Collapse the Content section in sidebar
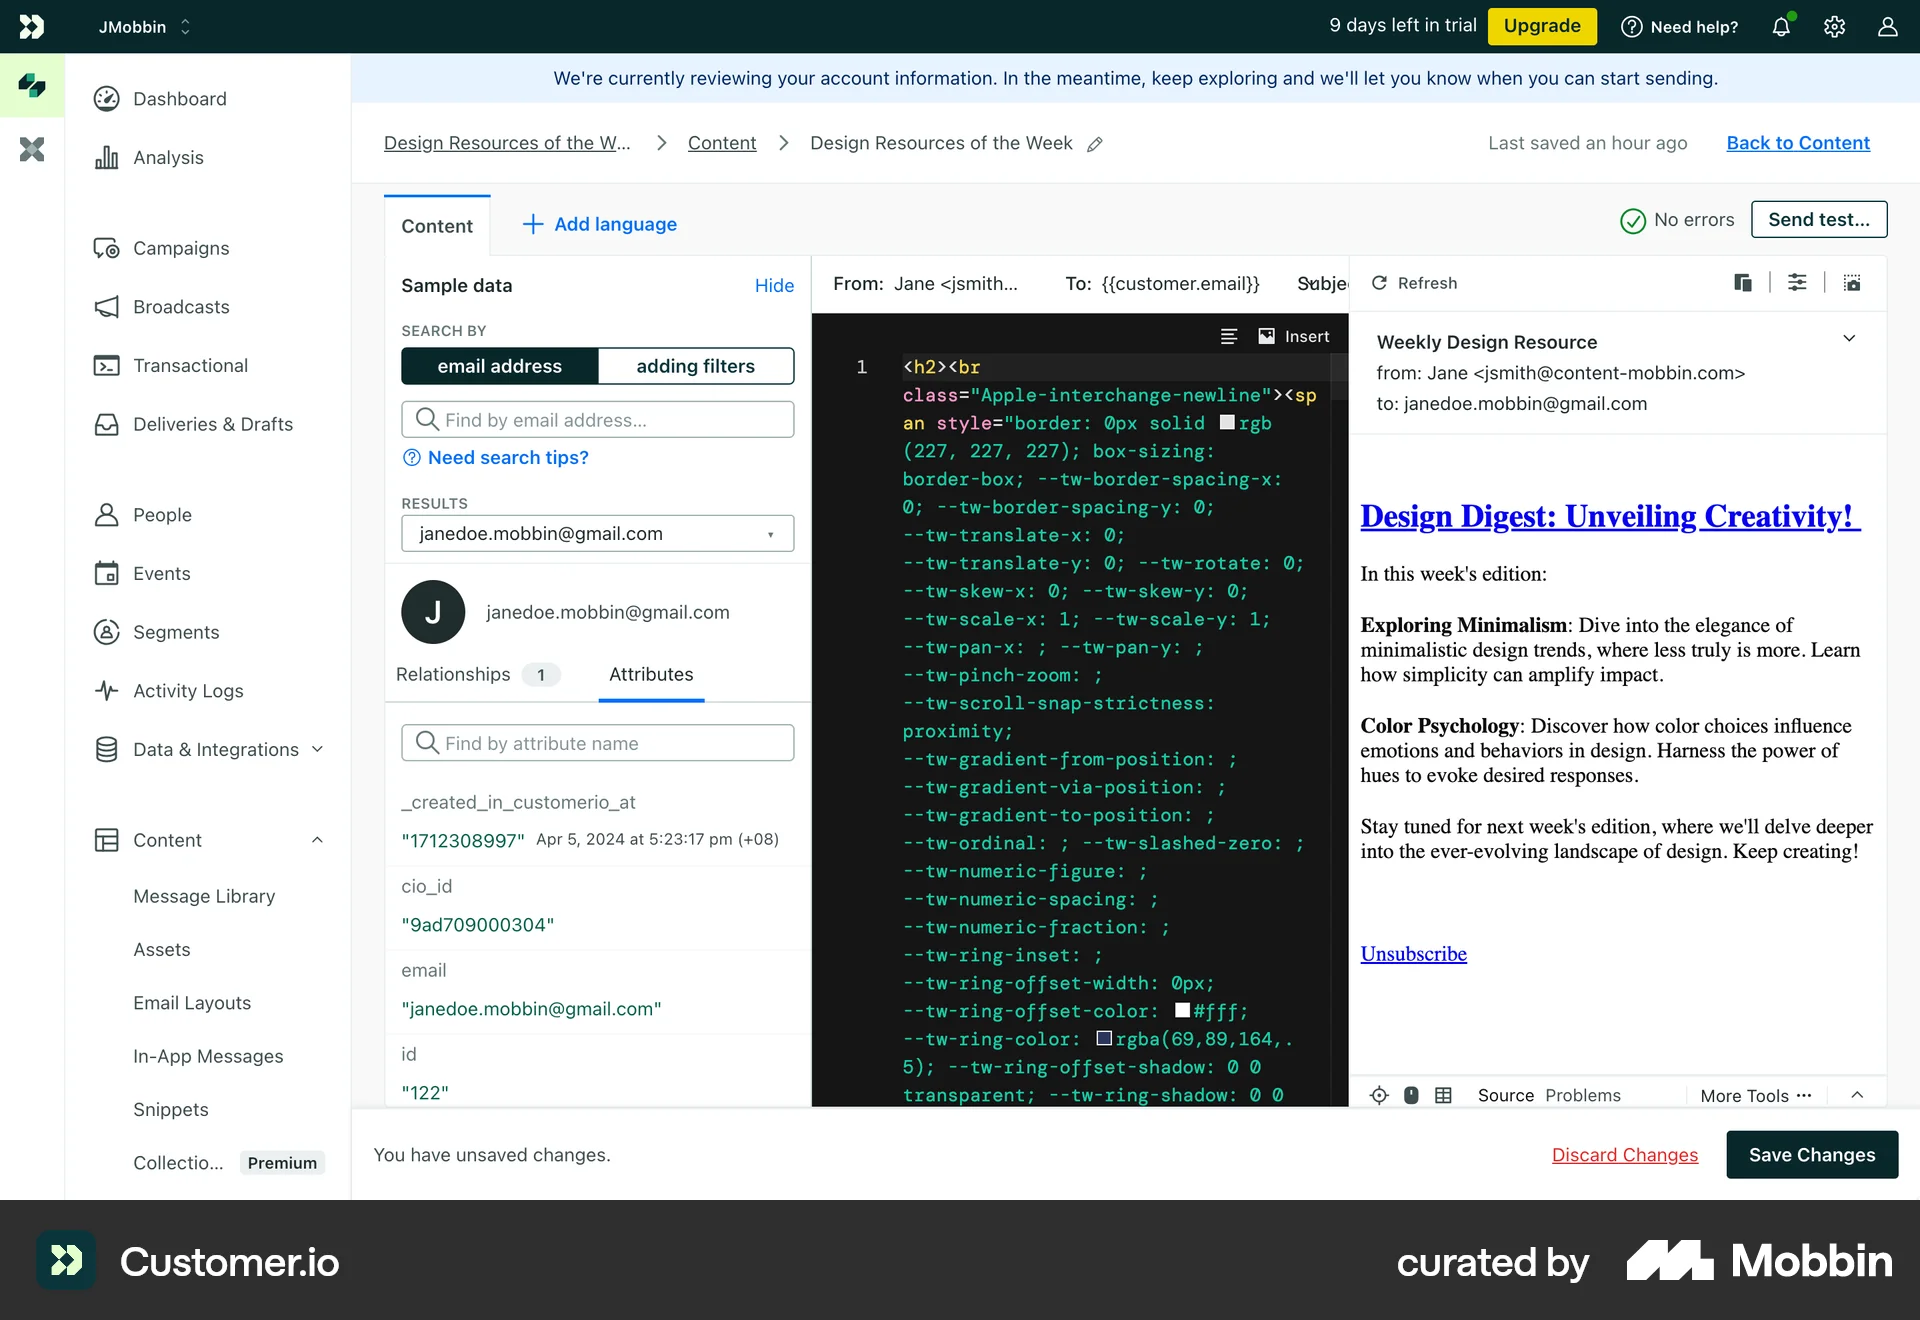This screenshot has height=1320, width=1920. coord(318,840)
